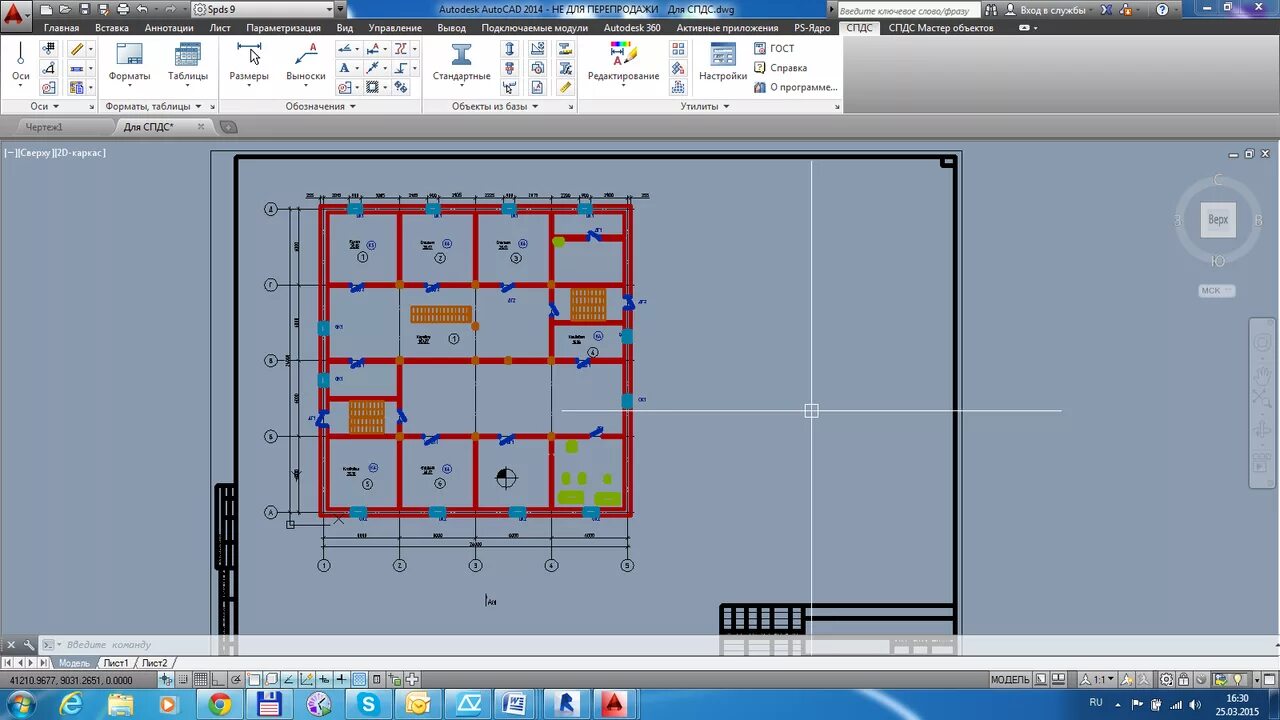The height and width of the screenshot is (720, 1280).
Task: Click the binoculars search icon
Action: [x=989, y=9]
